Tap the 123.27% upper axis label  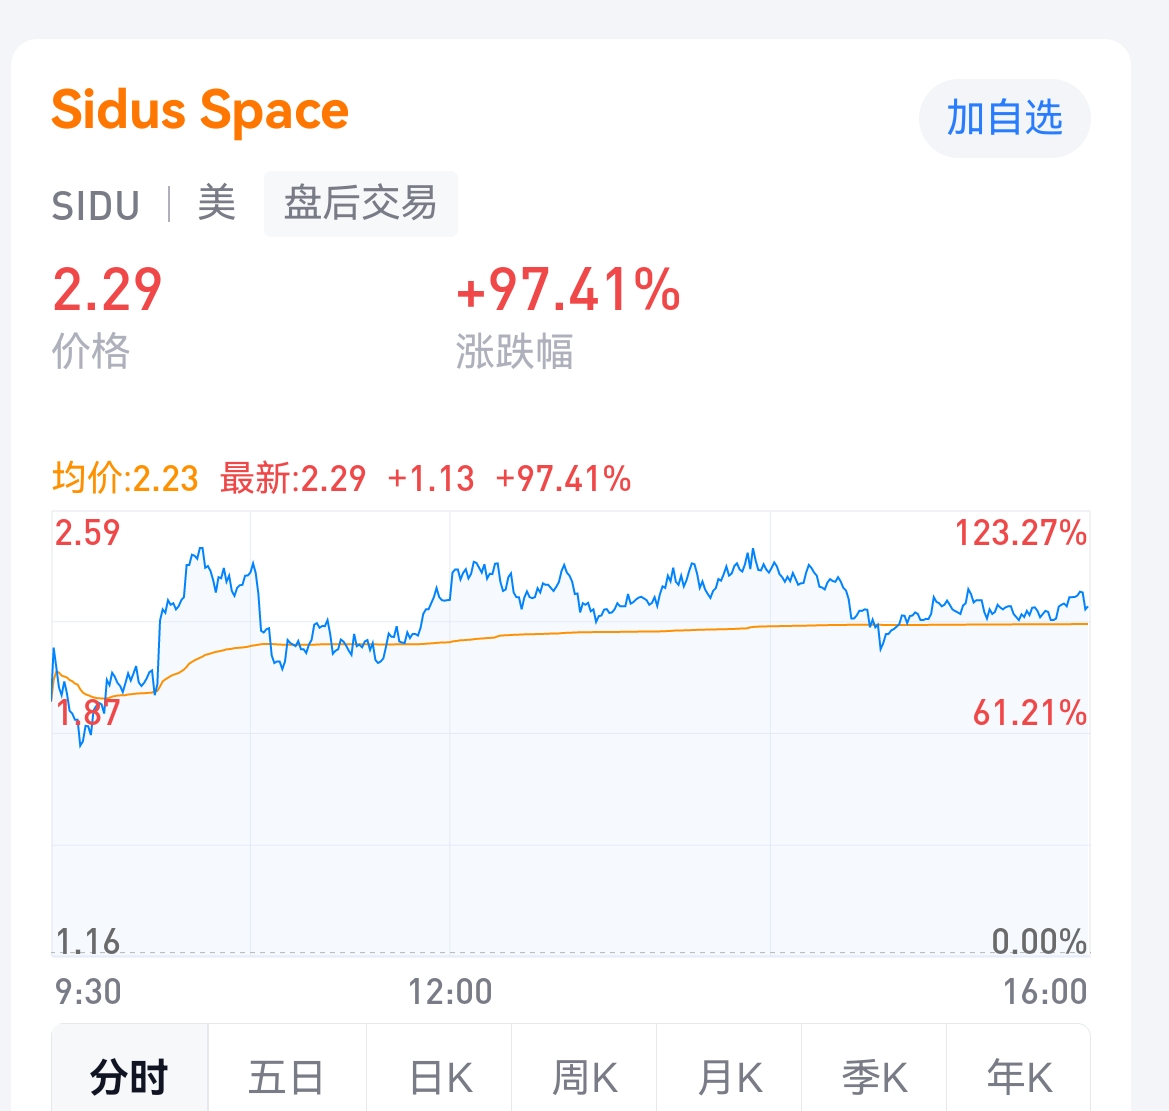point(1020,533)
